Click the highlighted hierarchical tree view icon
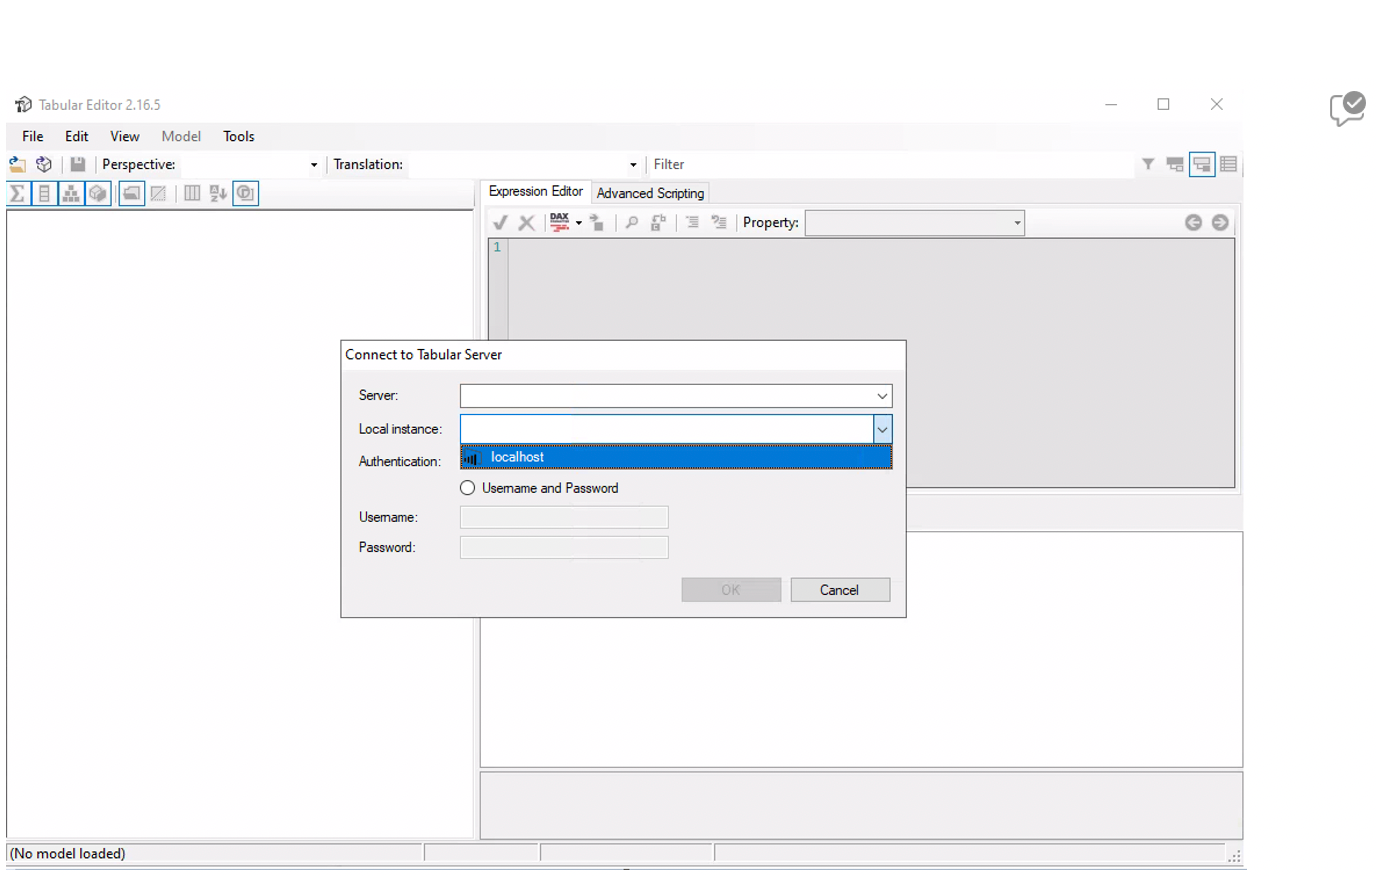This screenshot has width=1376, height=895. click(x=1202, y=164)
